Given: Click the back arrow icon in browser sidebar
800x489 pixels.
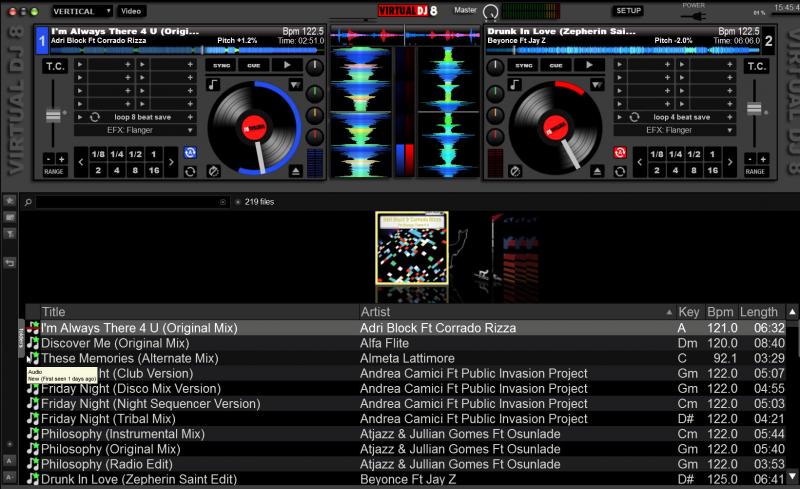Looking at the screenshot, I should [x=10, y=263].
